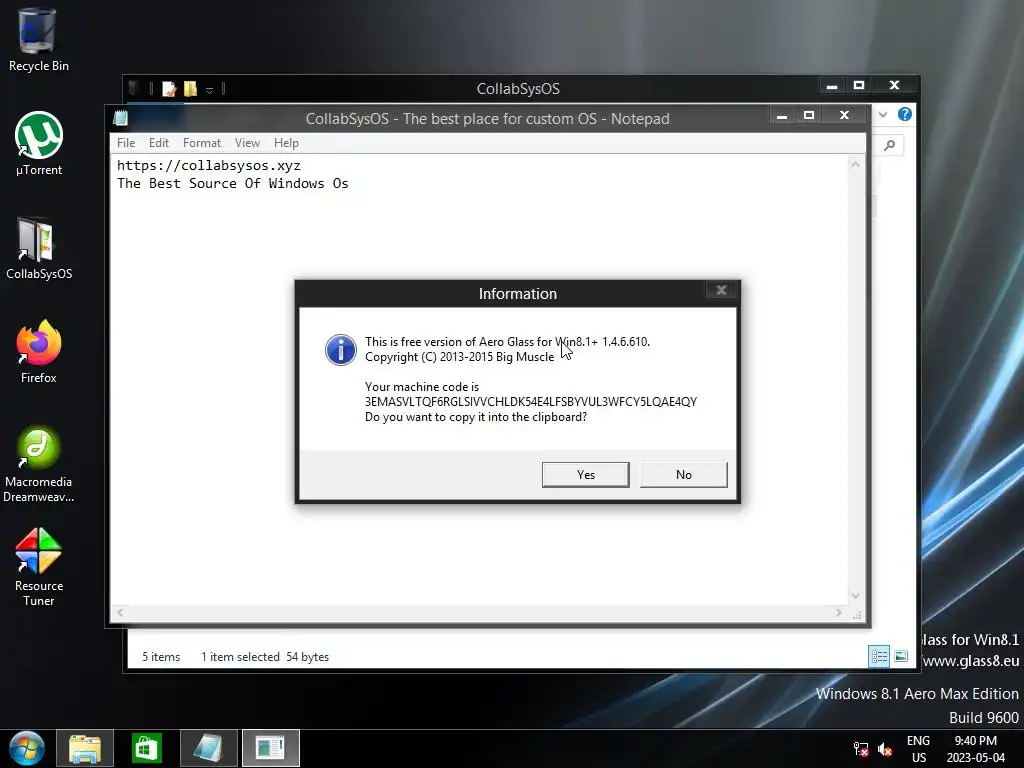Switch Explorer to large icons view
1024x768 pixels.
(x=901, y=656)
